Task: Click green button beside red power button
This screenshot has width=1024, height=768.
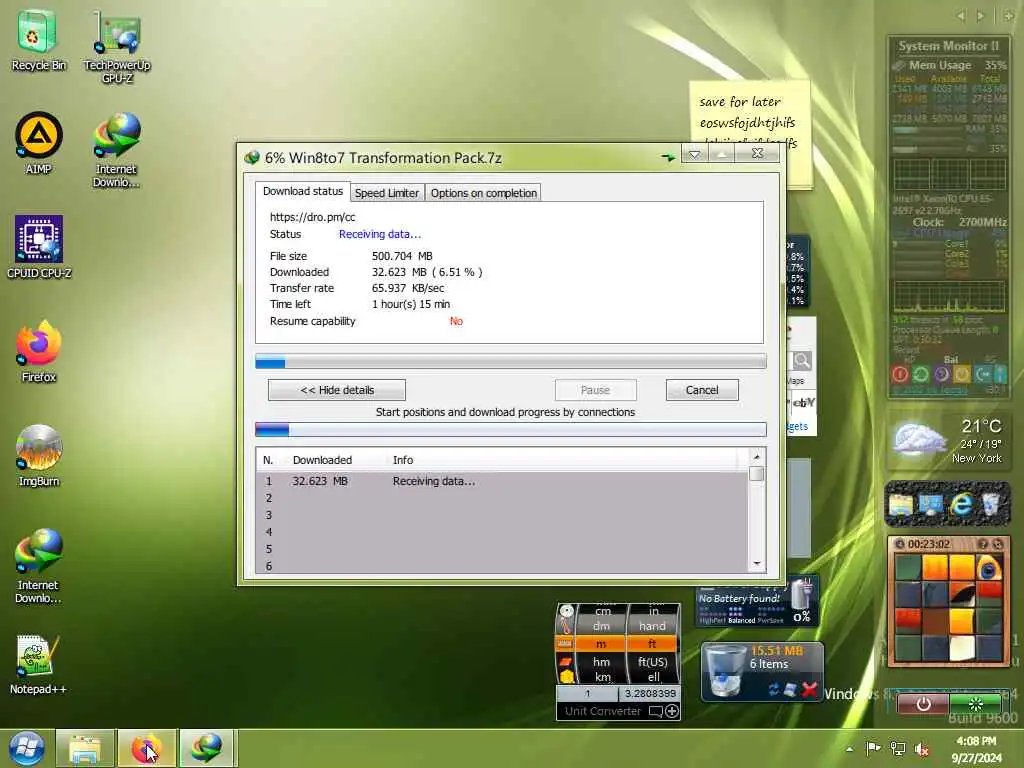Action: (976, 704)
